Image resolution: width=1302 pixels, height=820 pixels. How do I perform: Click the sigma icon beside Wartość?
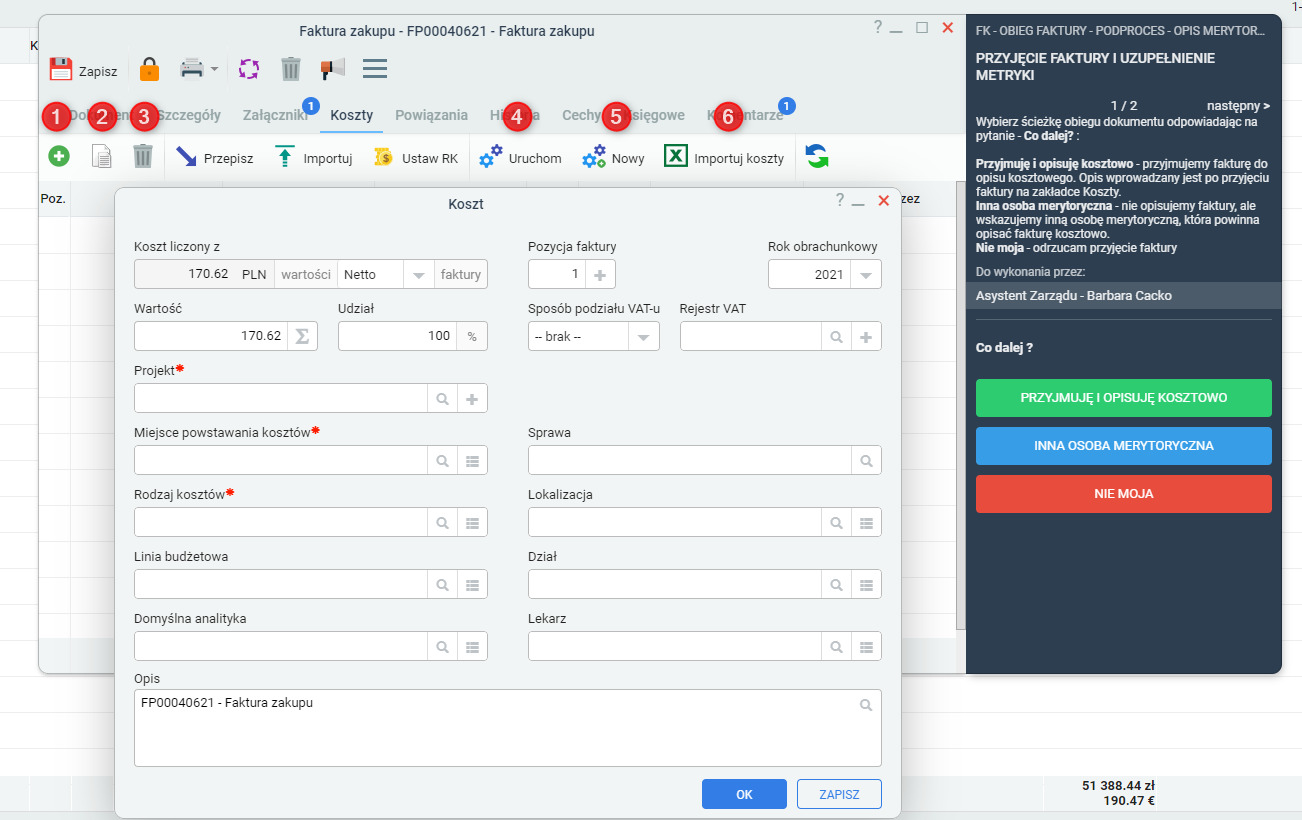tap(302, 336)
